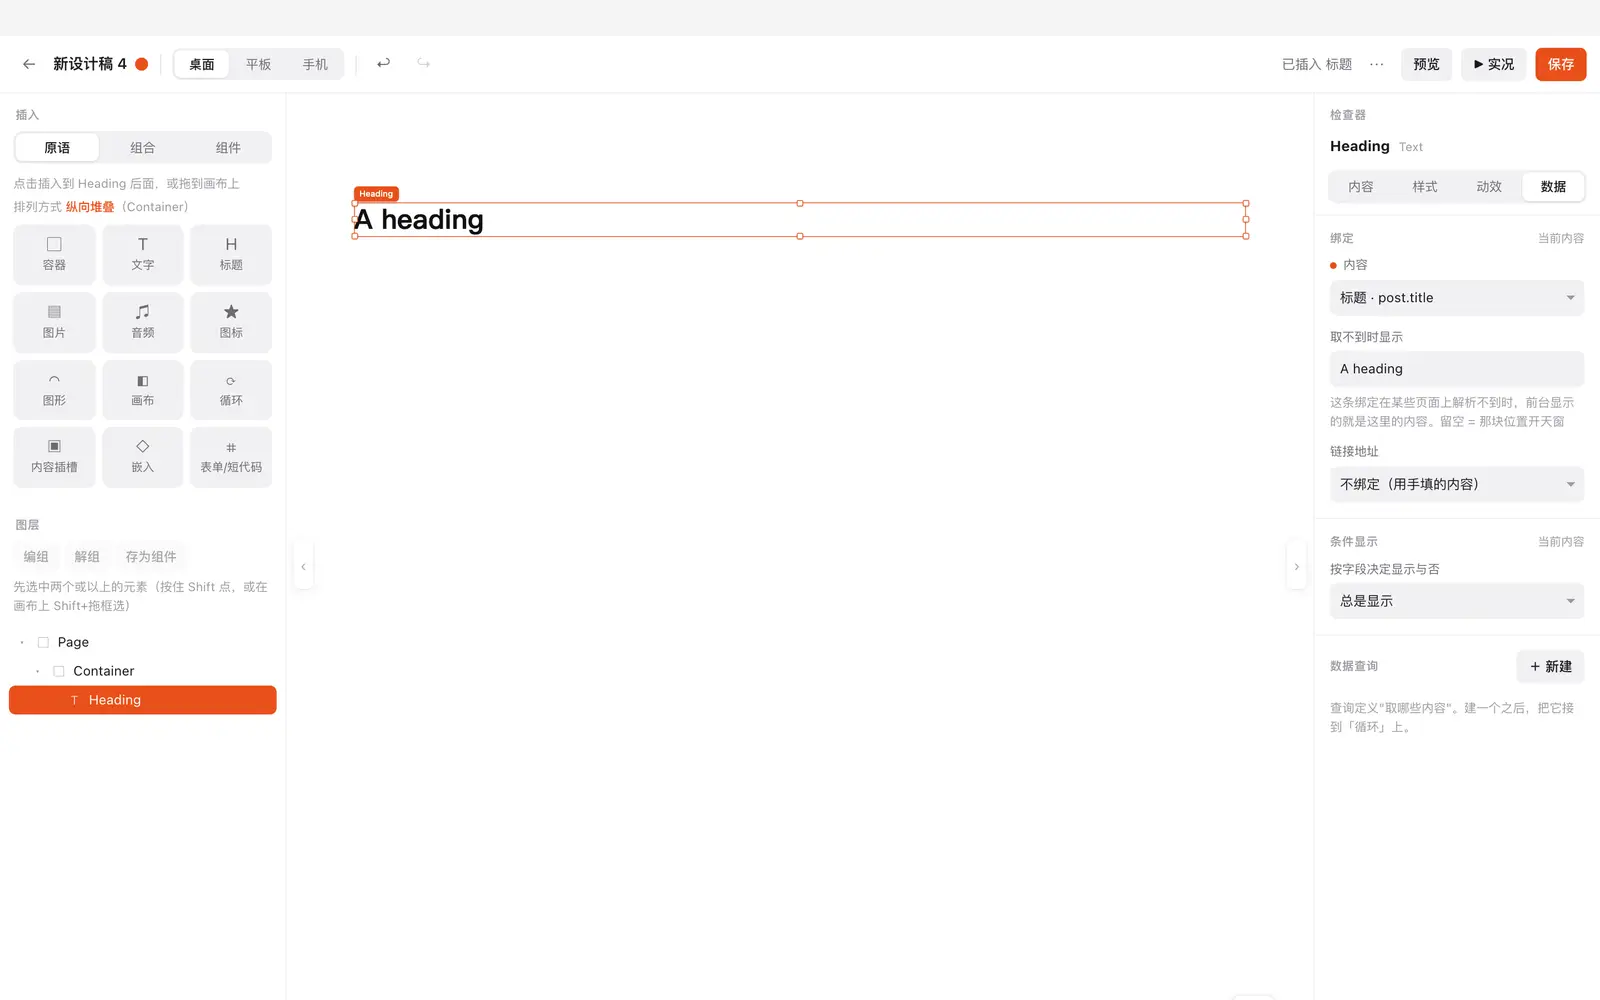Viewport: 1600px width, 1000px height.
Task: Select the 组合 insert tab
Action: coord(143,148)
